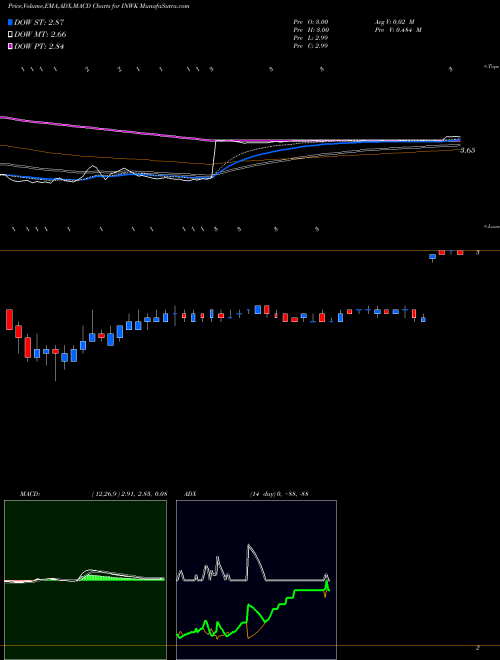
Task: Click the ADX panel heading
Action: (191, 494)
